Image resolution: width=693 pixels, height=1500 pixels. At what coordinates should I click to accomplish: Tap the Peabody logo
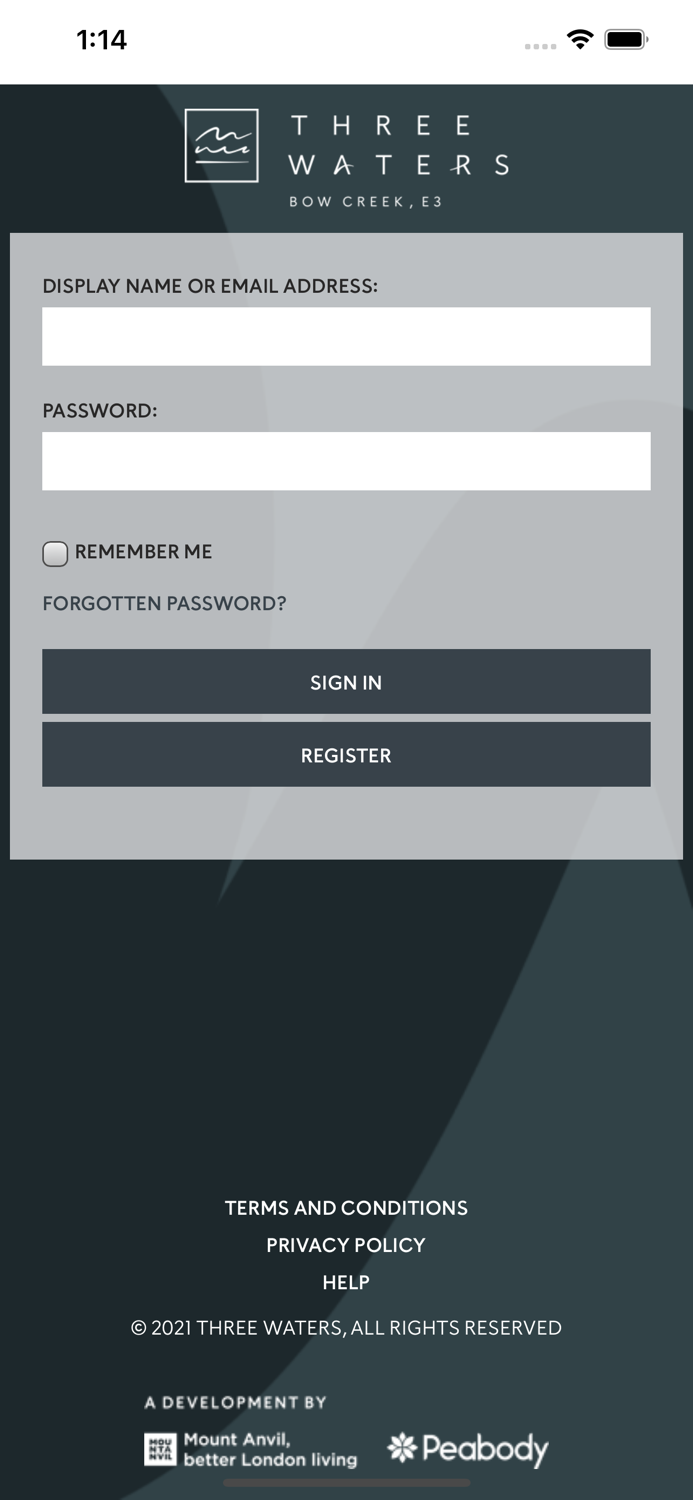(x=468, y=1449)
